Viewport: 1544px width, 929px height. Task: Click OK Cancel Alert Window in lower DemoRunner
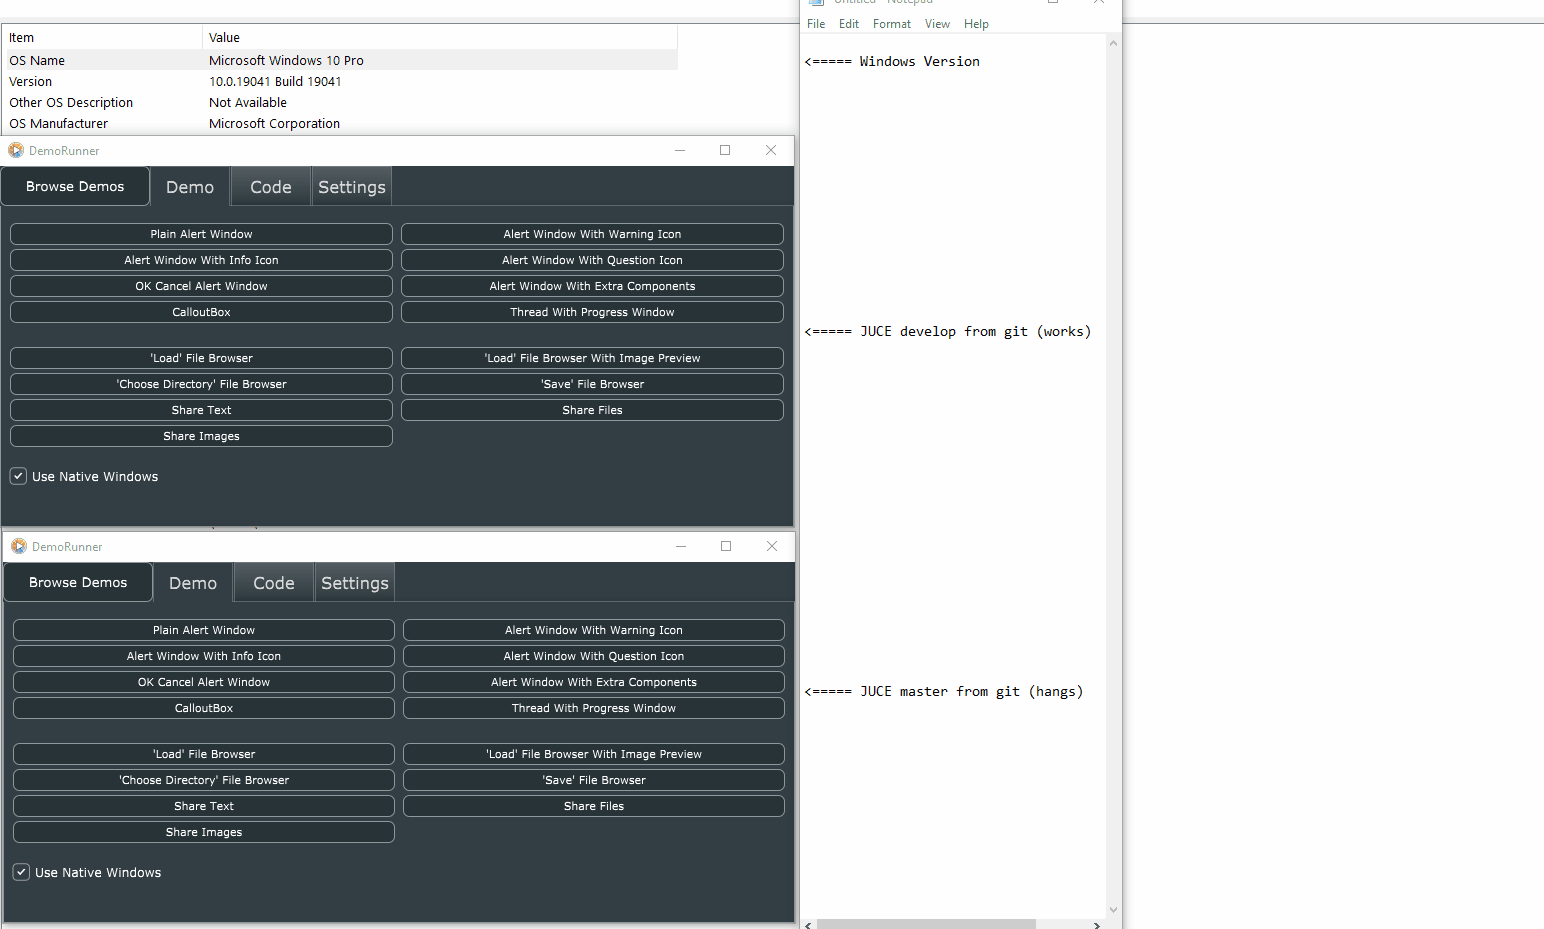click(x=204, y=682)
